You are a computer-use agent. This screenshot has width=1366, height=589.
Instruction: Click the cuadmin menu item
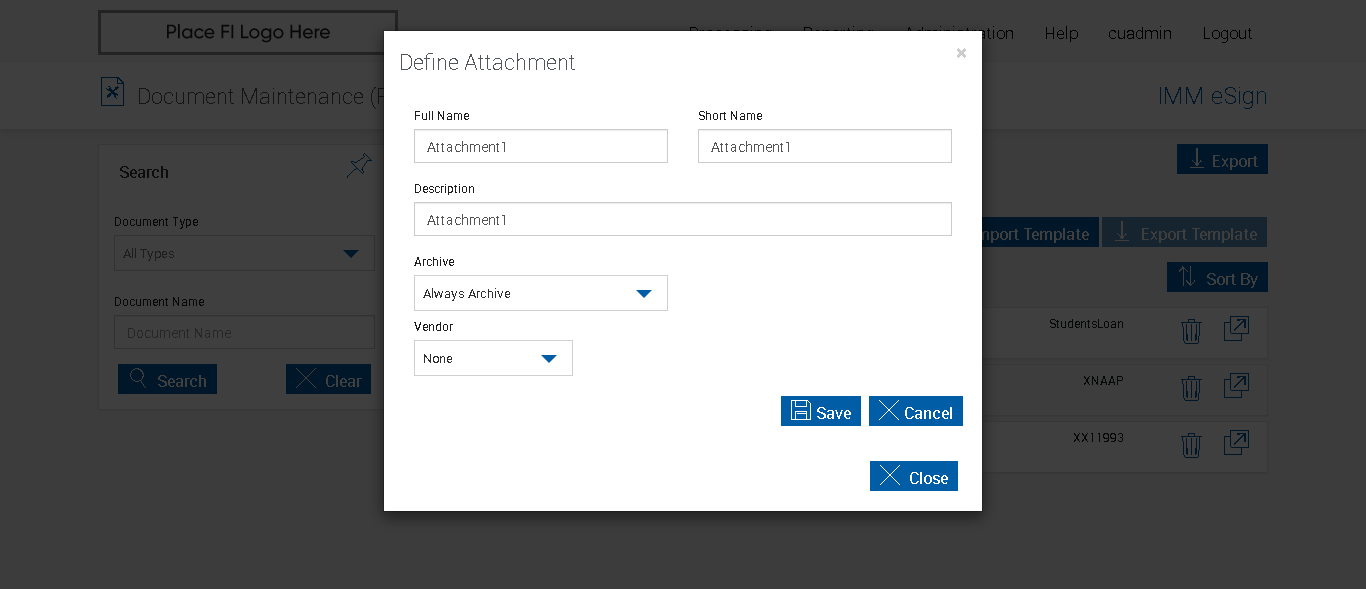click(1140, 33)
